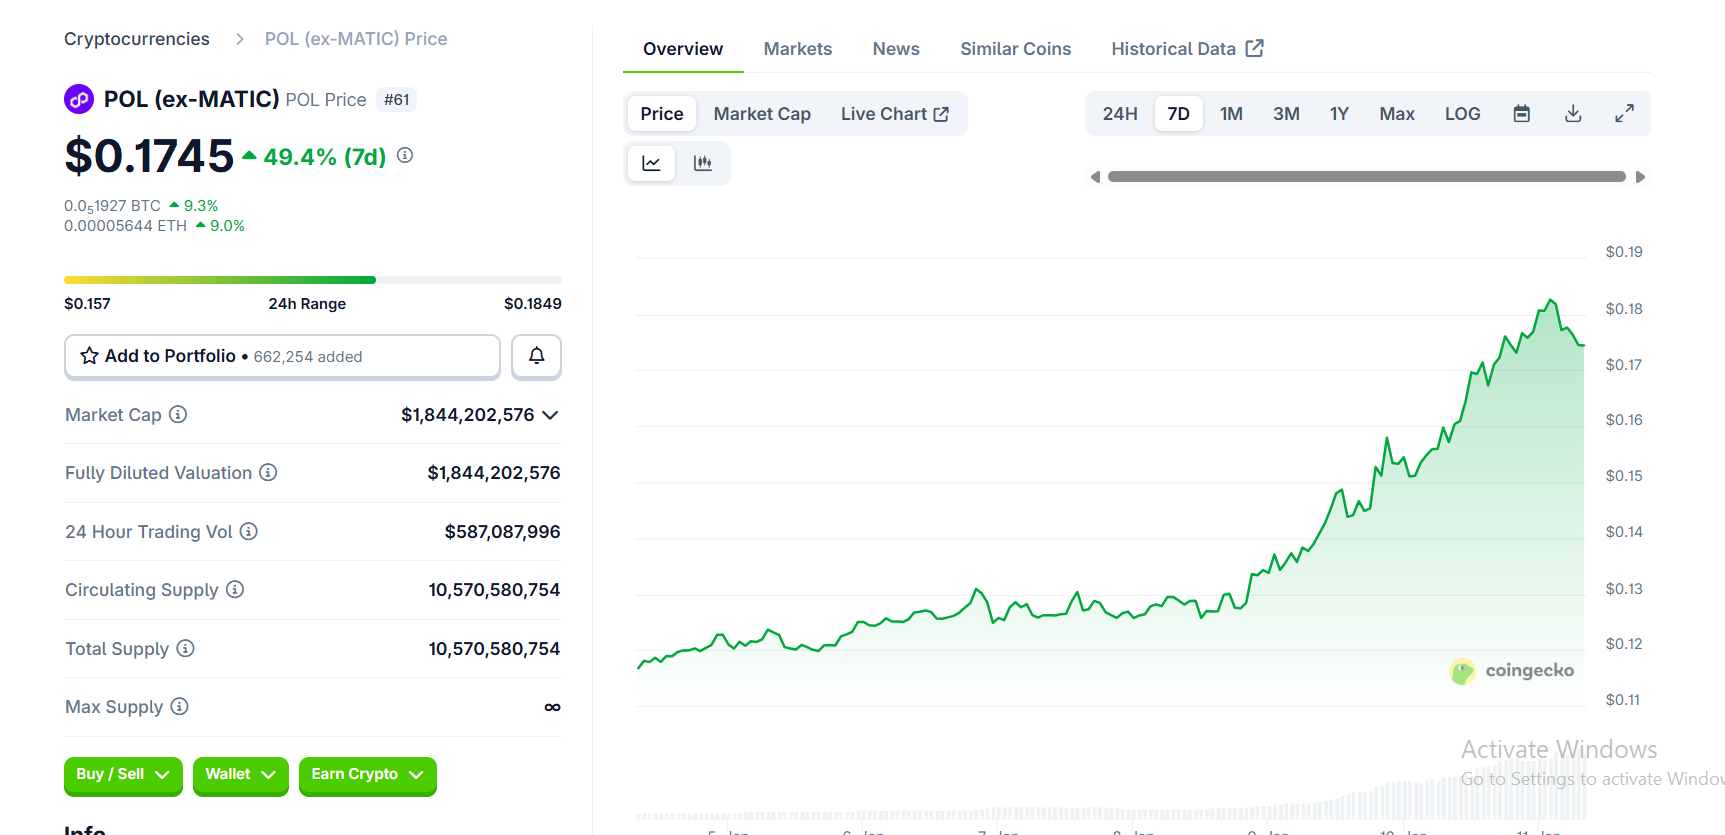Open the Buy / Sell dropdown

click(x=123, y=775)
